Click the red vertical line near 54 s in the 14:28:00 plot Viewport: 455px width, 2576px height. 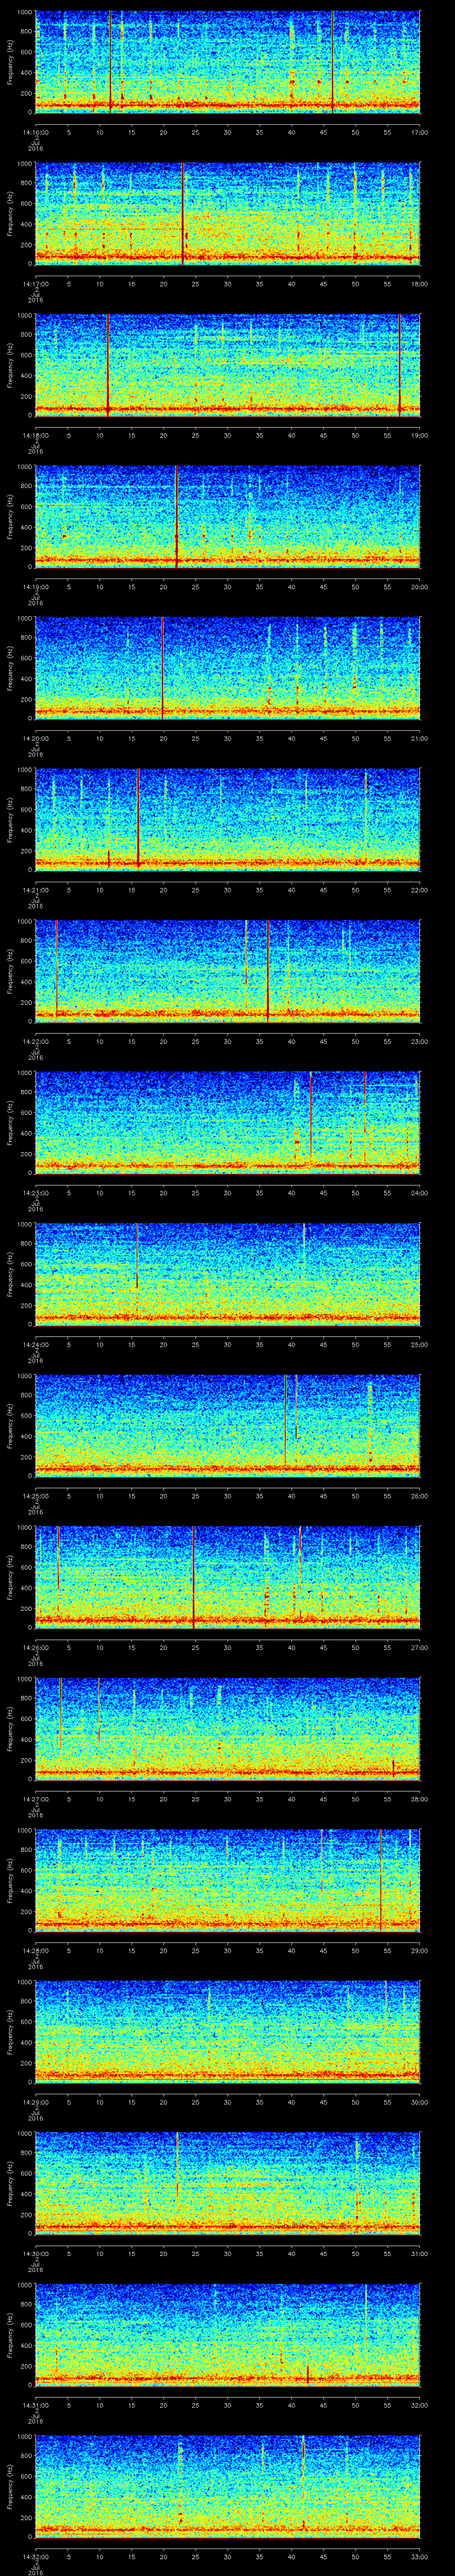pos(380,1880)
